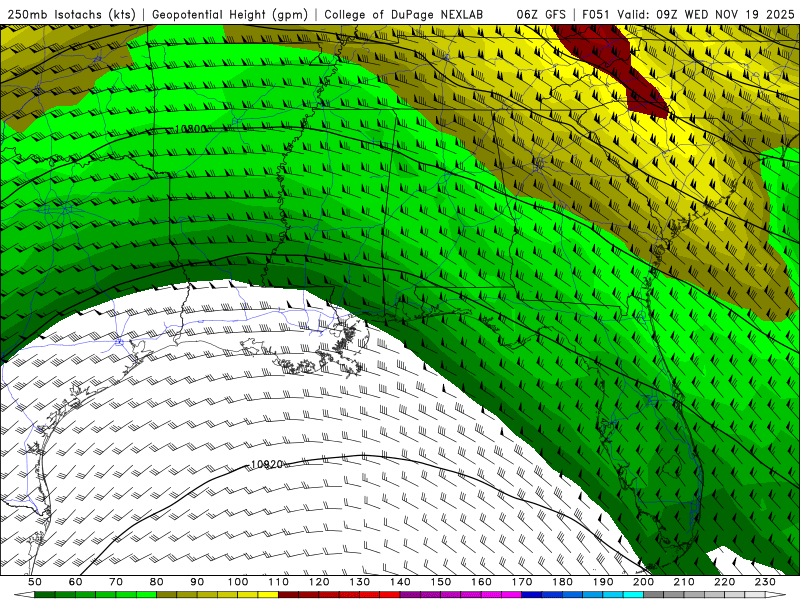Click the 10920 height contour label
Viewport: 800px width, 600px height.
coord(267,464)
